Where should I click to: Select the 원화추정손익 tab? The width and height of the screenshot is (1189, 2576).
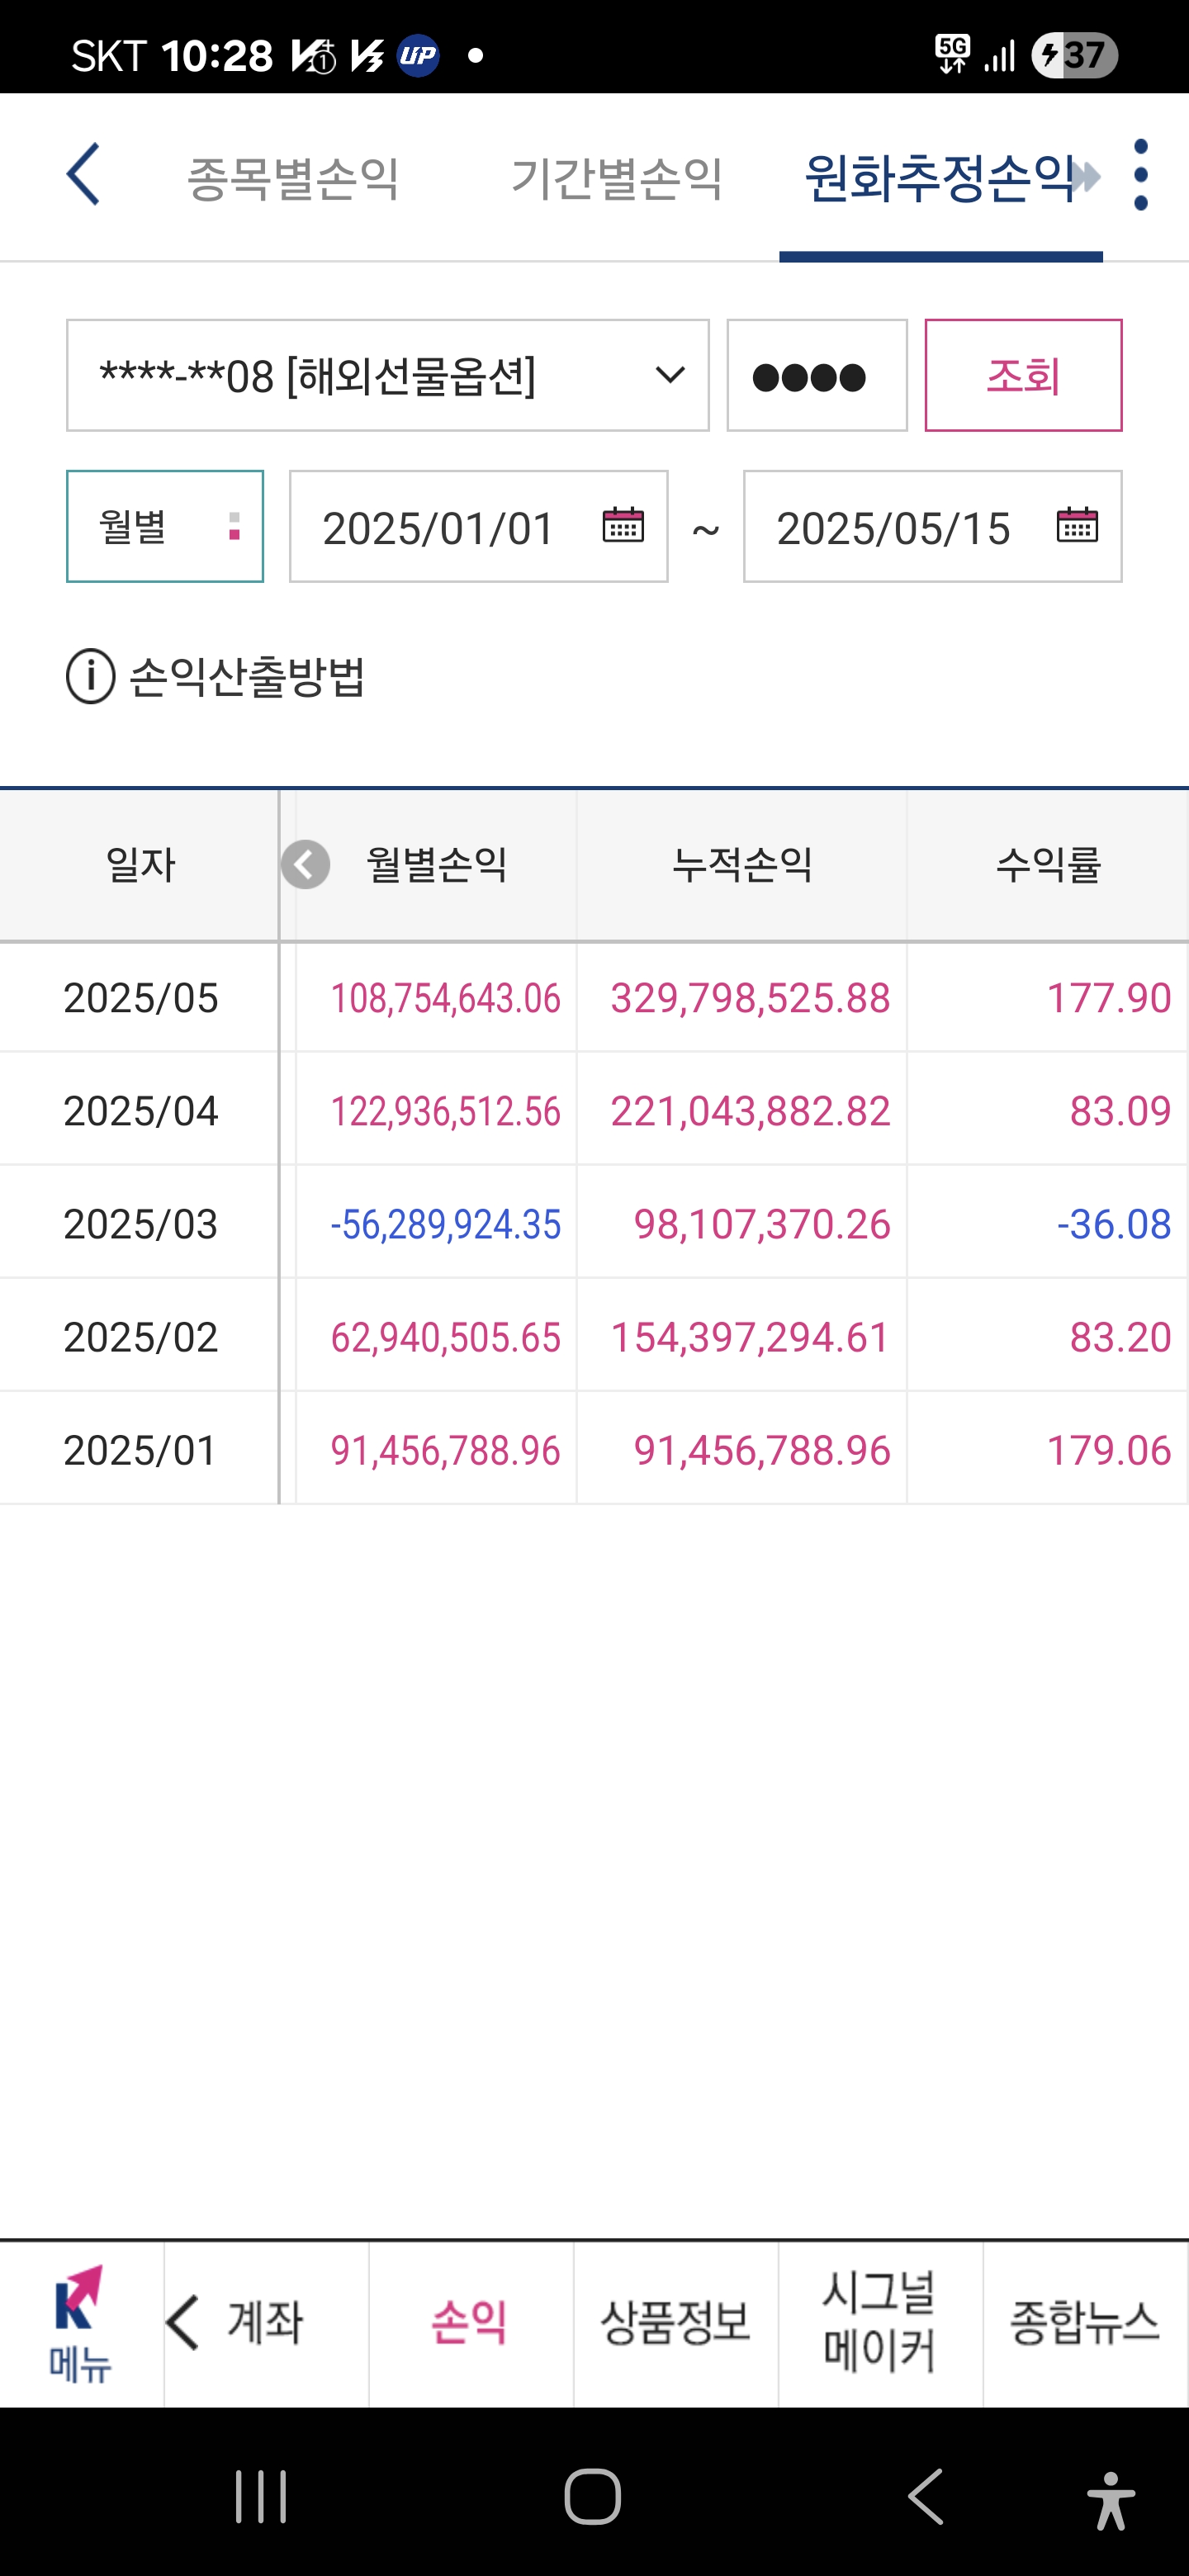[x=940, y=178]
